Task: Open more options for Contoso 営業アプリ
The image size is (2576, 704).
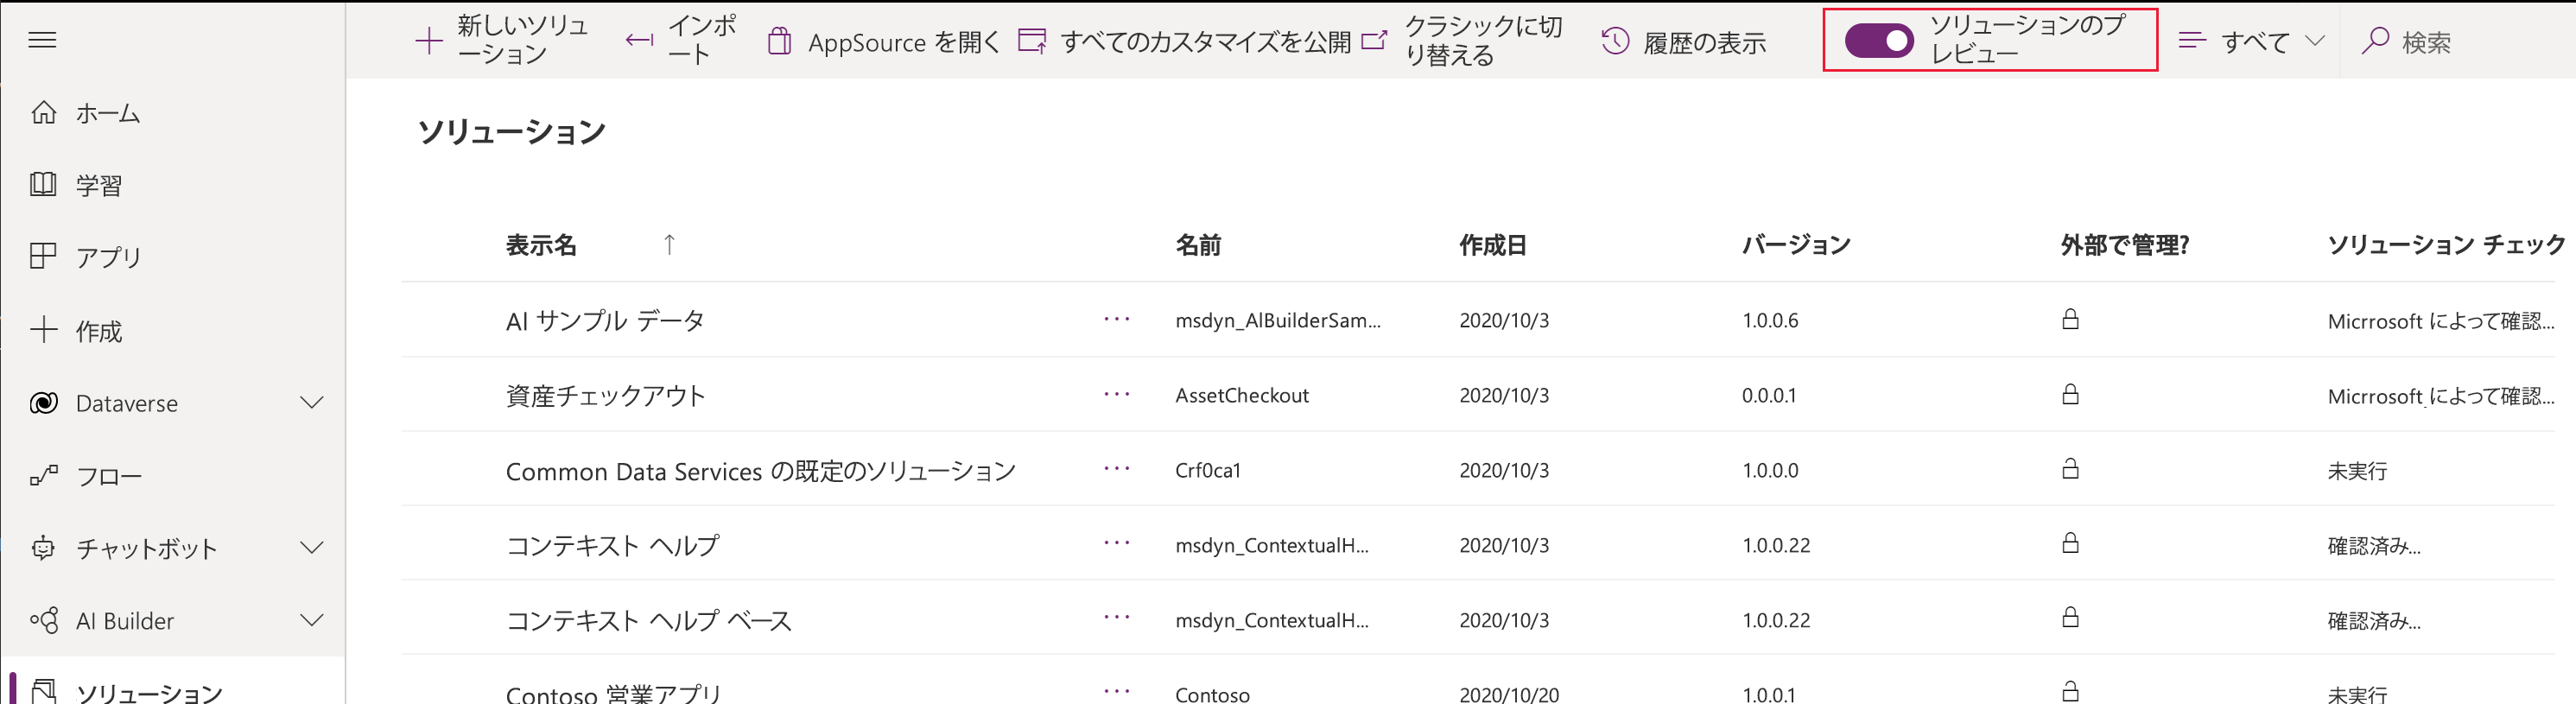Action: coord(1117,690)
